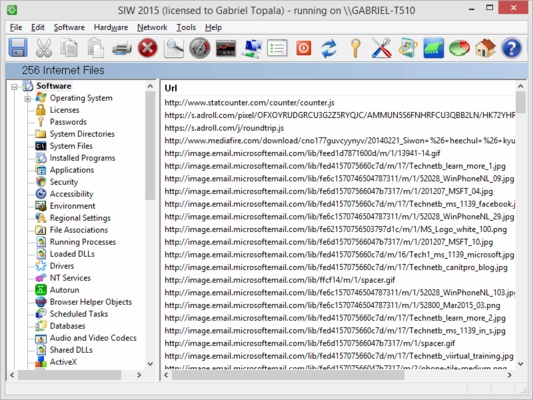Click the blue refresh arrows icon

pyautogui.click(x=329, y=48)
